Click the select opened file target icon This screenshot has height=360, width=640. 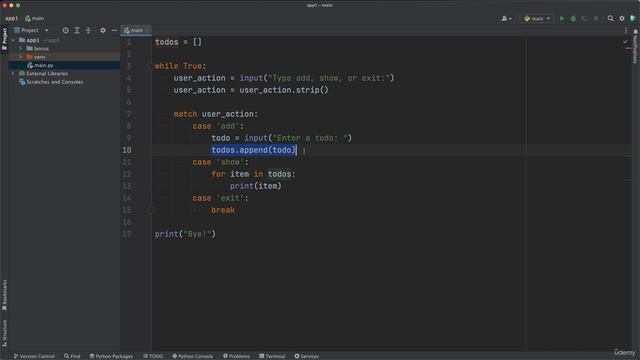pyautogui.click(x=65, y=30)
